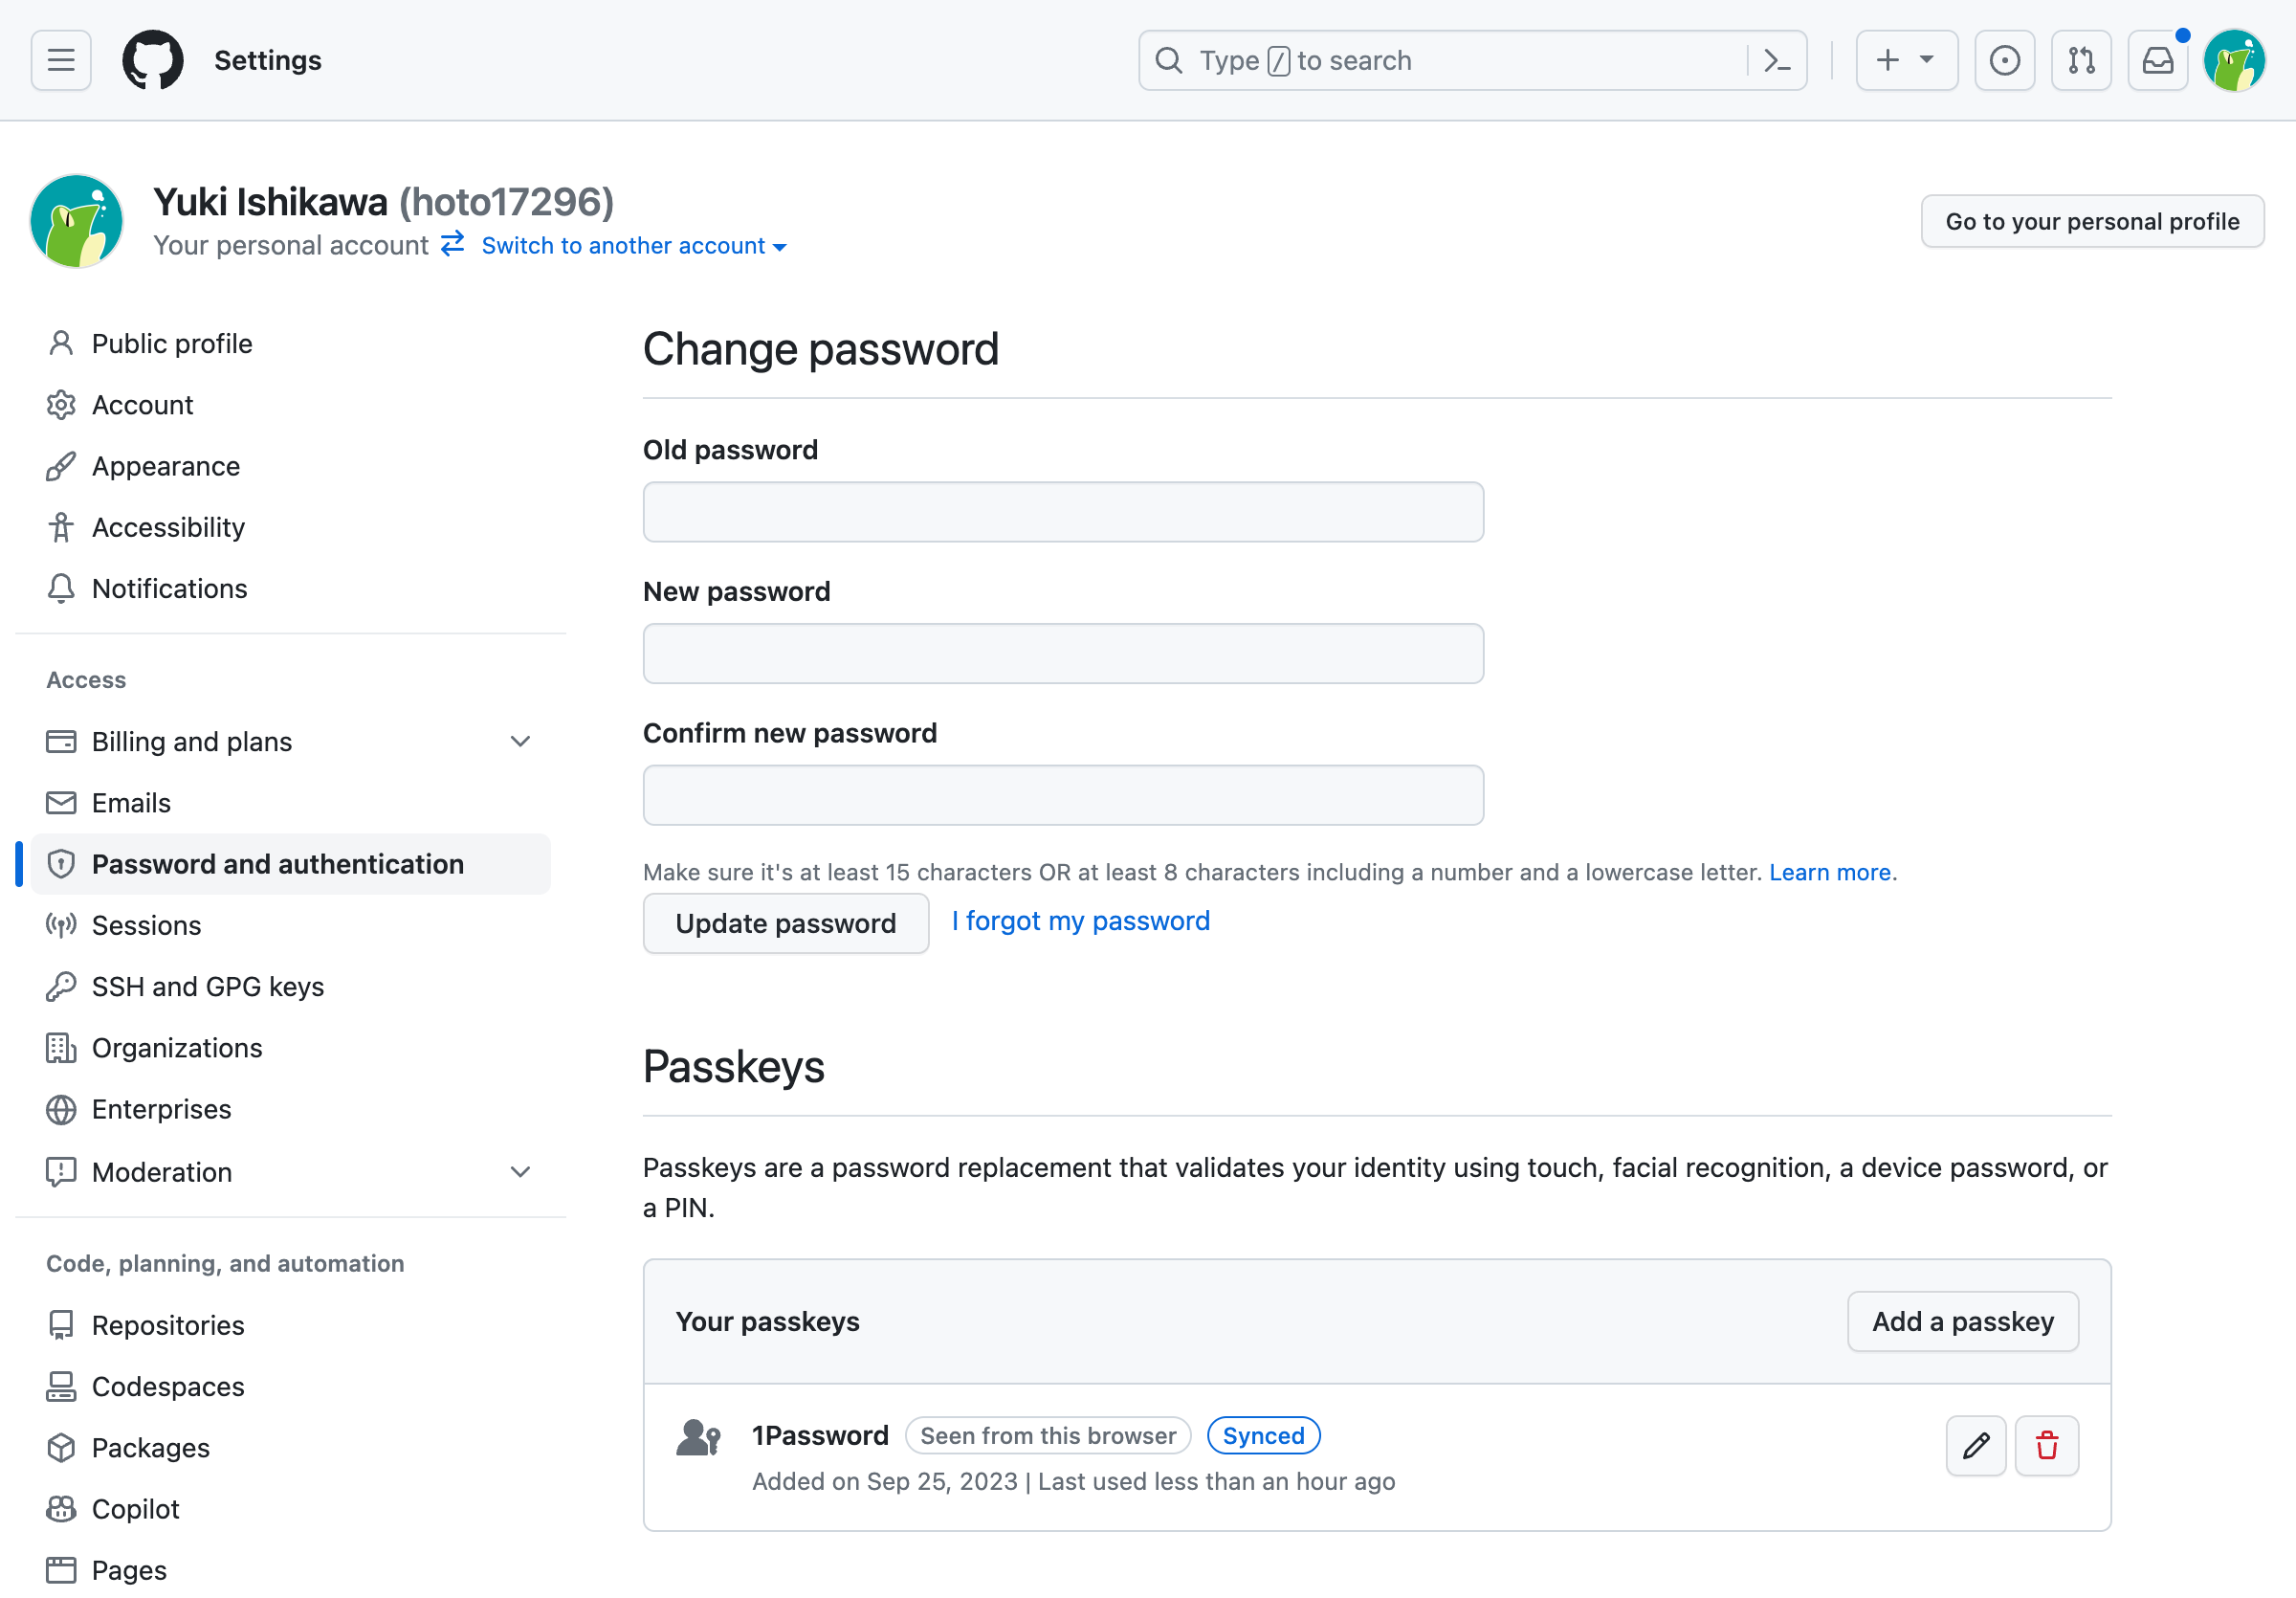Image resolution: width=2296 pixels, height=1598 pixels.
Task: Open the Sessions settings page
Action: click(147, 925)
